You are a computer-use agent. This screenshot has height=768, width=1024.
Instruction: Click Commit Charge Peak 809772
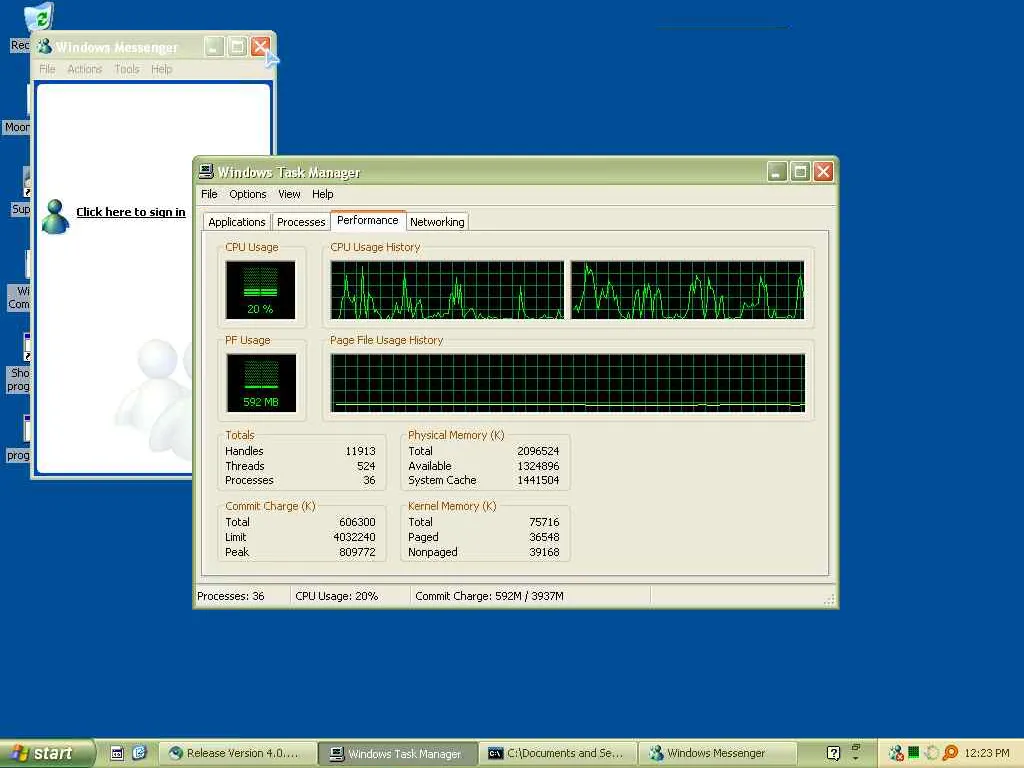357,552
